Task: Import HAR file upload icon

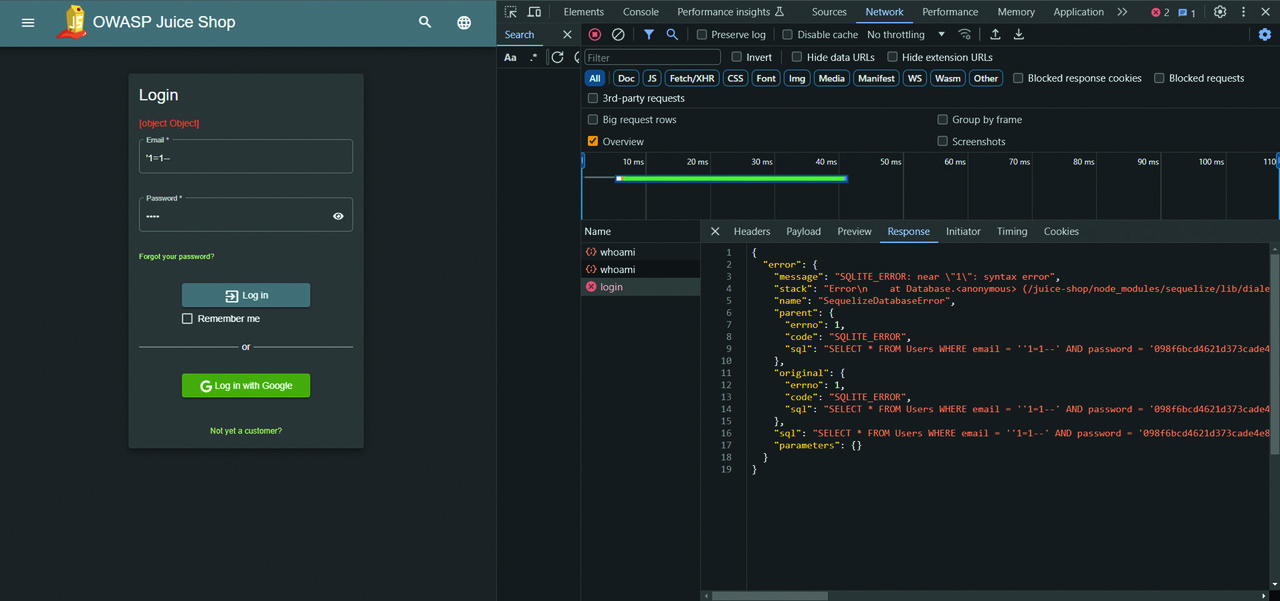Action: click(x=995, y=34)
